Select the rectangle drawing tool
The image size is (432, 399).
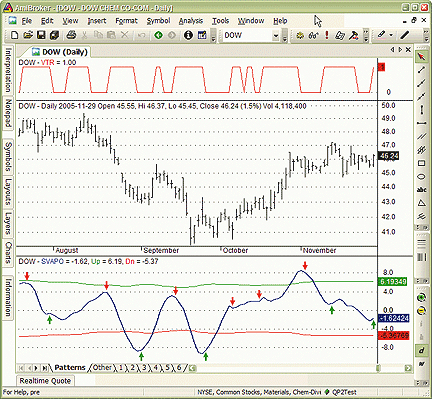point(421,163)
